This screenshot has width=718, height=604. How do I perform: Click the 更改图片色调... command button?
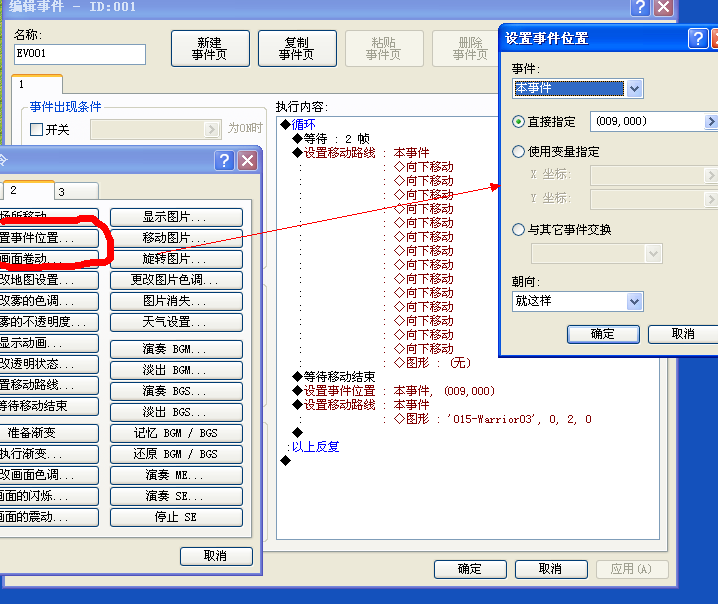tap(176, 280)
